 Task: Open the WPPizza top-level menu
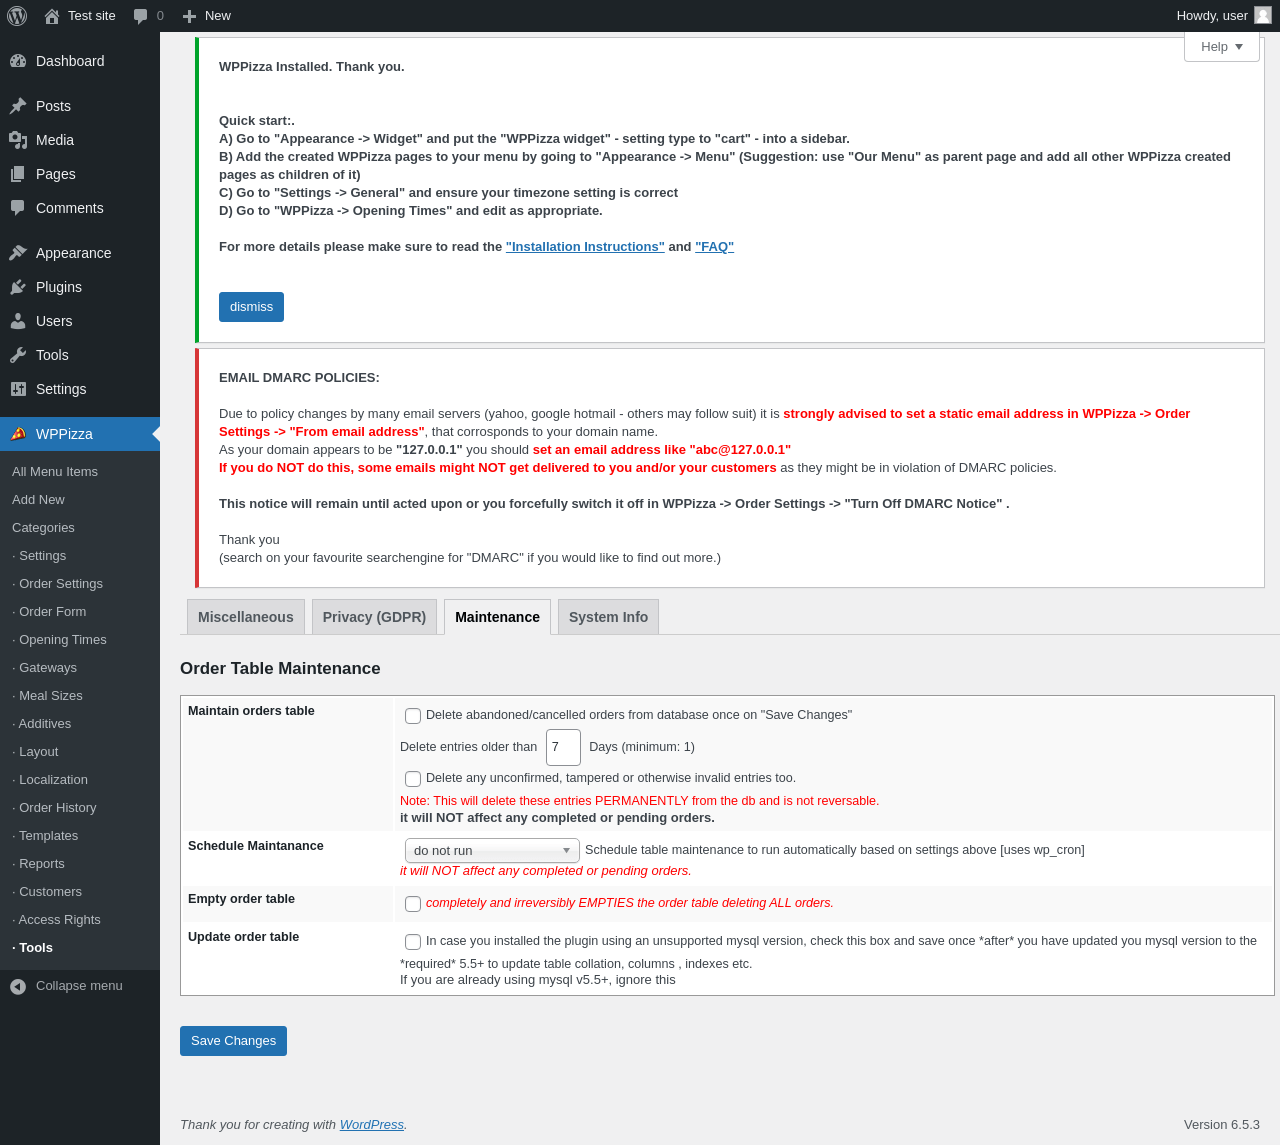[x=80, y=434]
